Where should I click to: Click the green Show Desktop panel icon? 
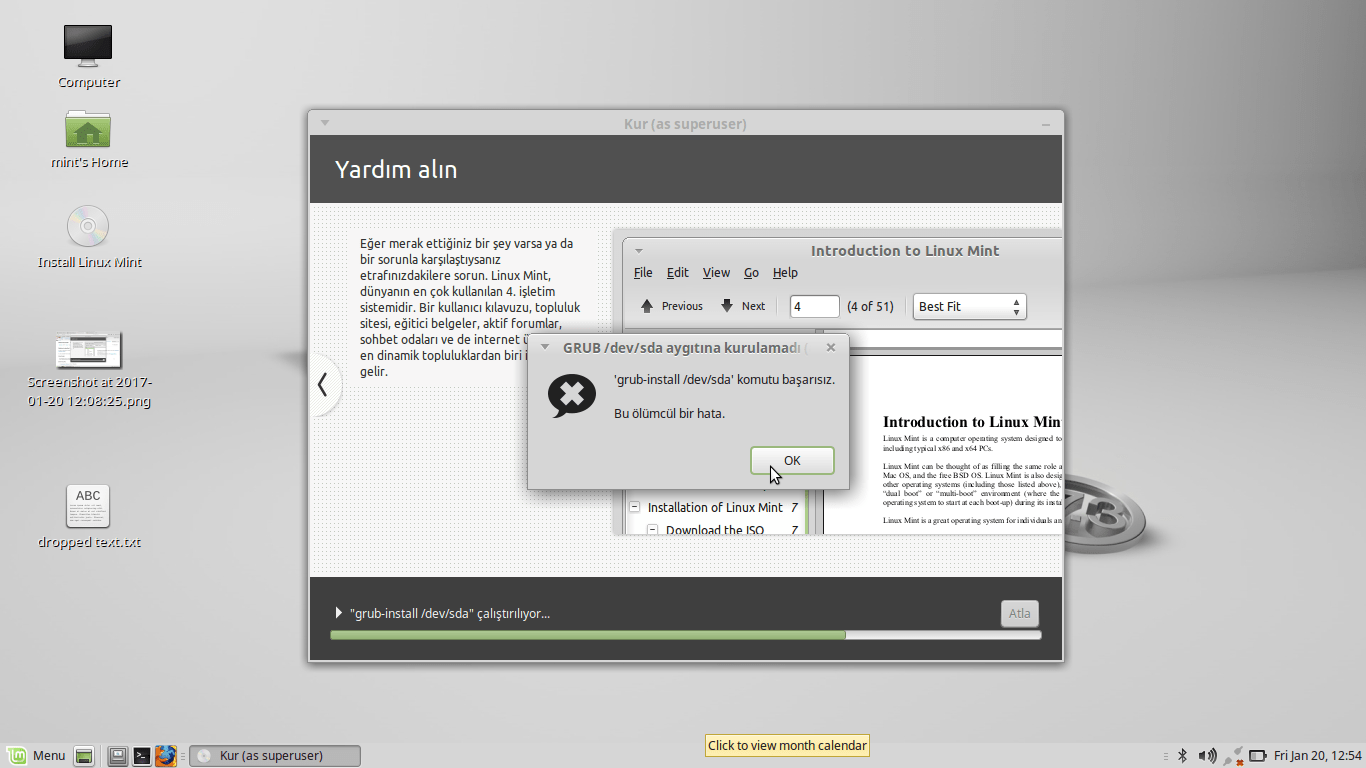click(x=85, y=756)
